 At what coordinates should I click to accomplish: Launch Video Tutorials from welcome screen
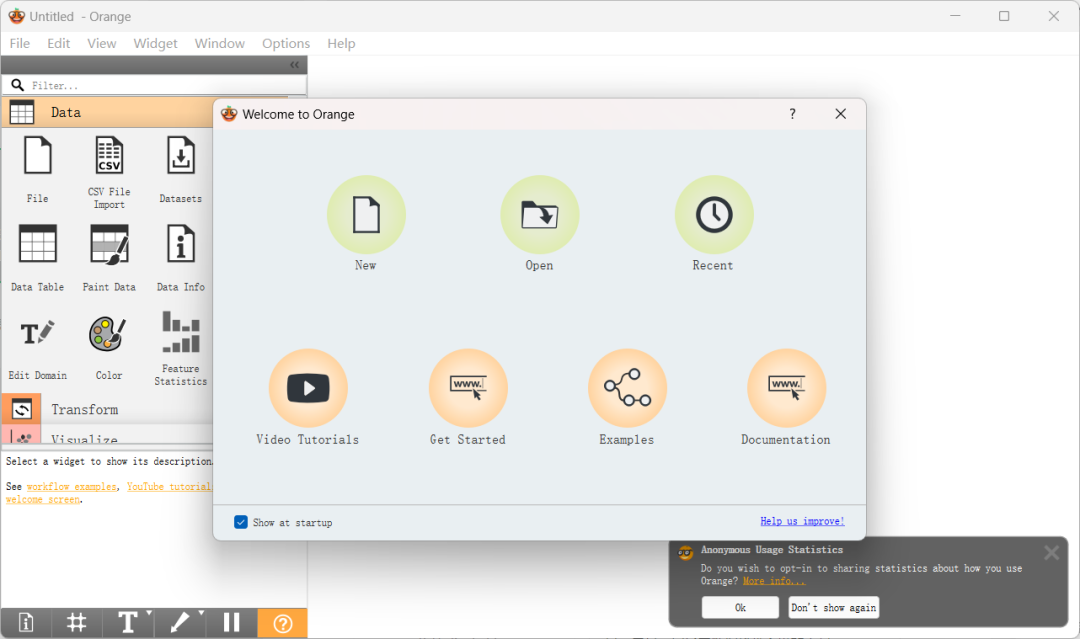tap(308, 388)
